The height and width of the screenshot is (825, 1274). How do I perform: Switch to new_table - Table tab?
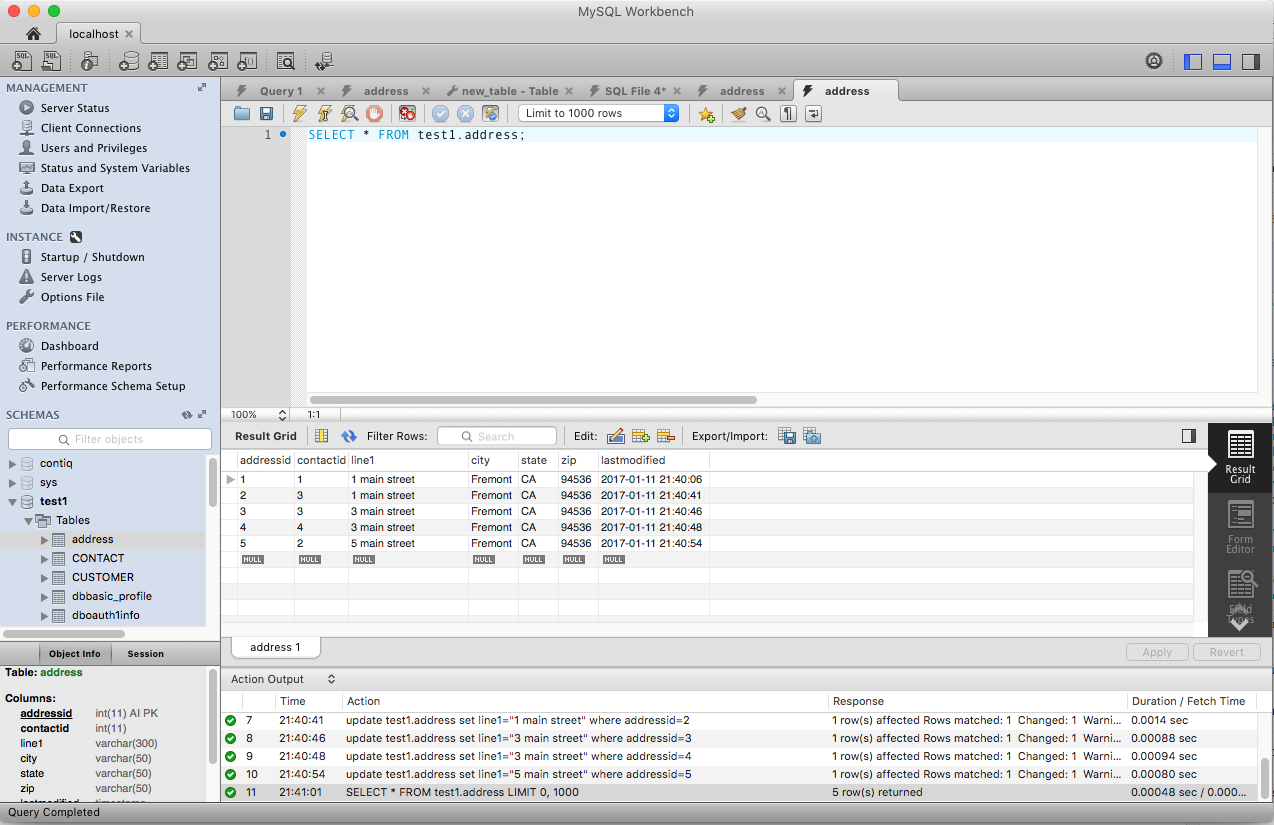(x=510, y=91)
